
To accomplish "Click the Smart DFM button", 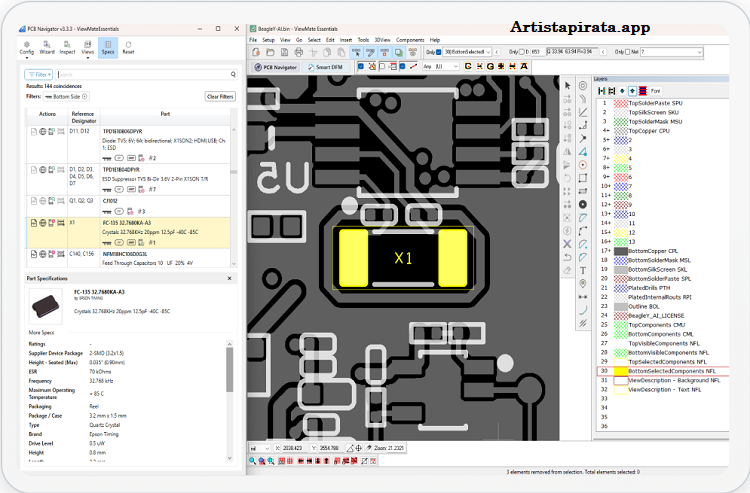I will (x=326, y=66).
